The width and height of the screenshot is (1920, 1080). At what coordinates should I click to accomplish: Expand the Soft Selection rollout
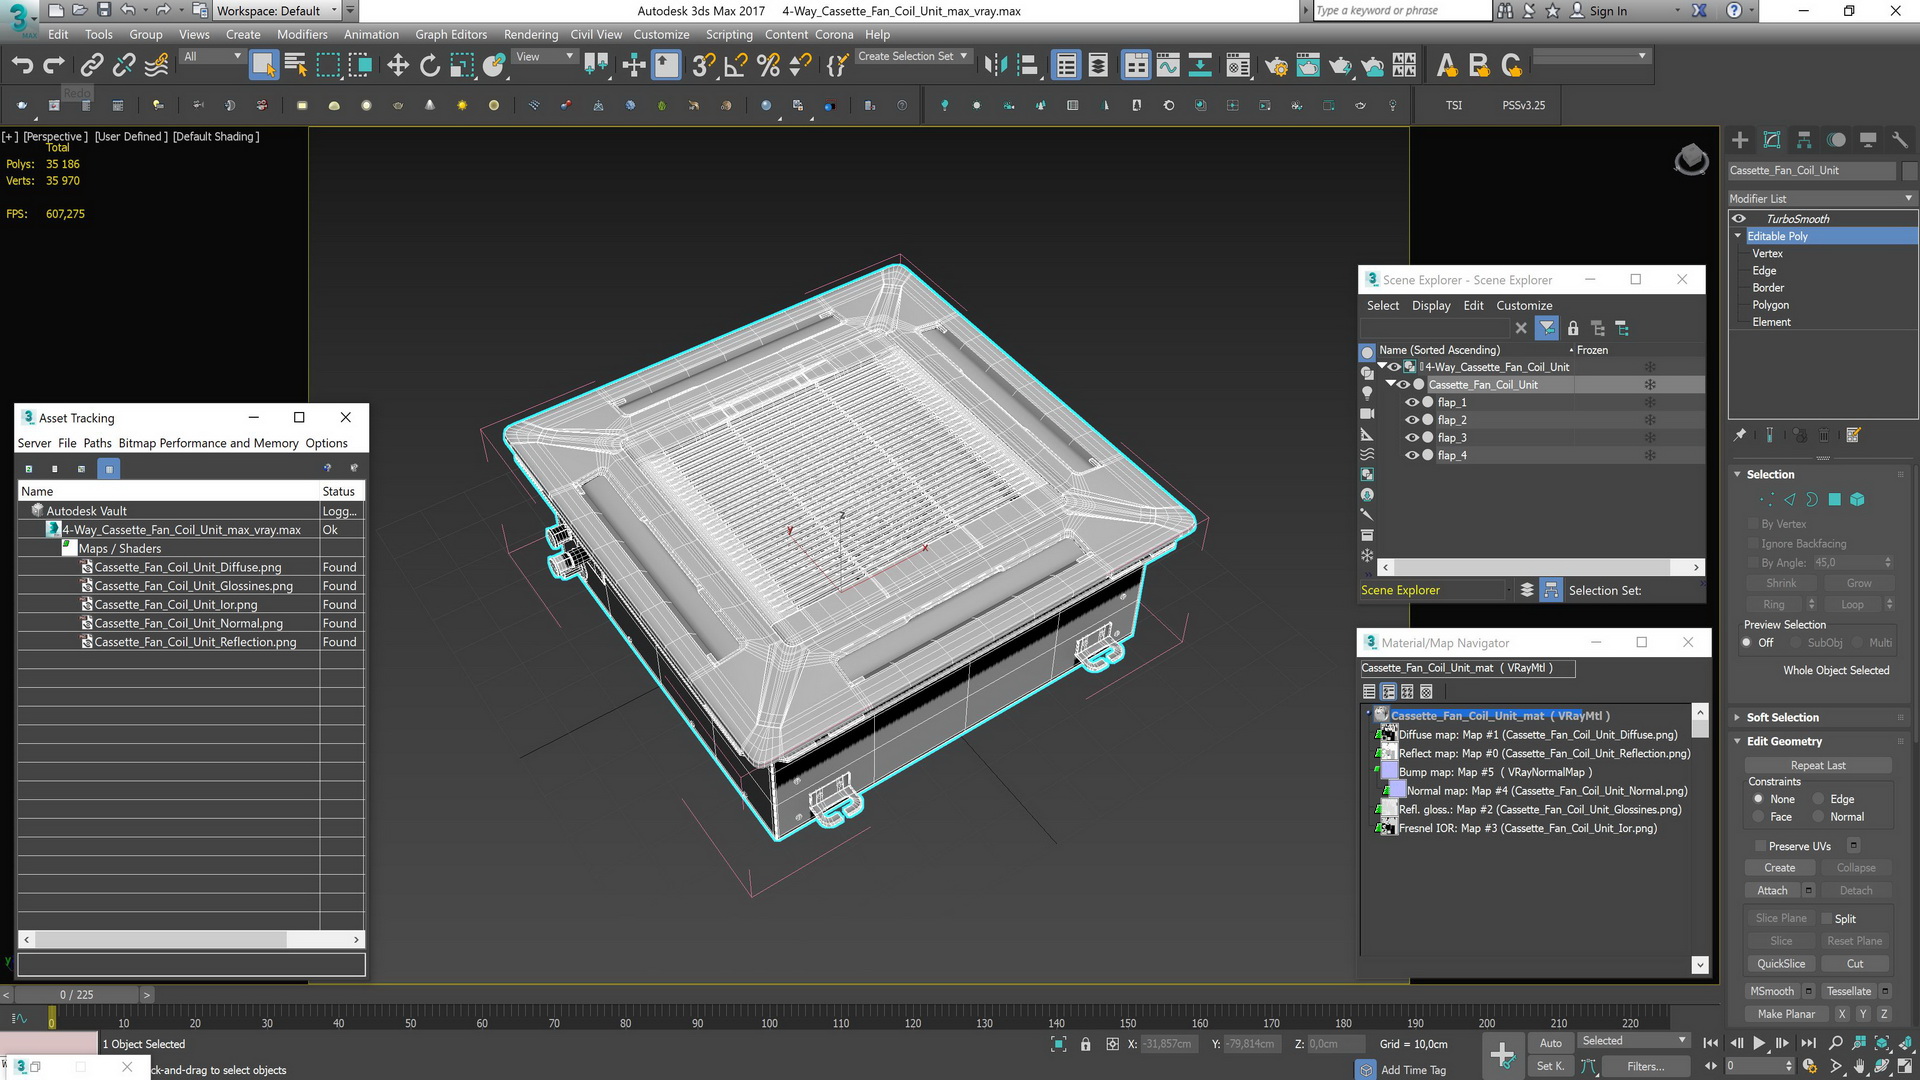coord(1738,718)
